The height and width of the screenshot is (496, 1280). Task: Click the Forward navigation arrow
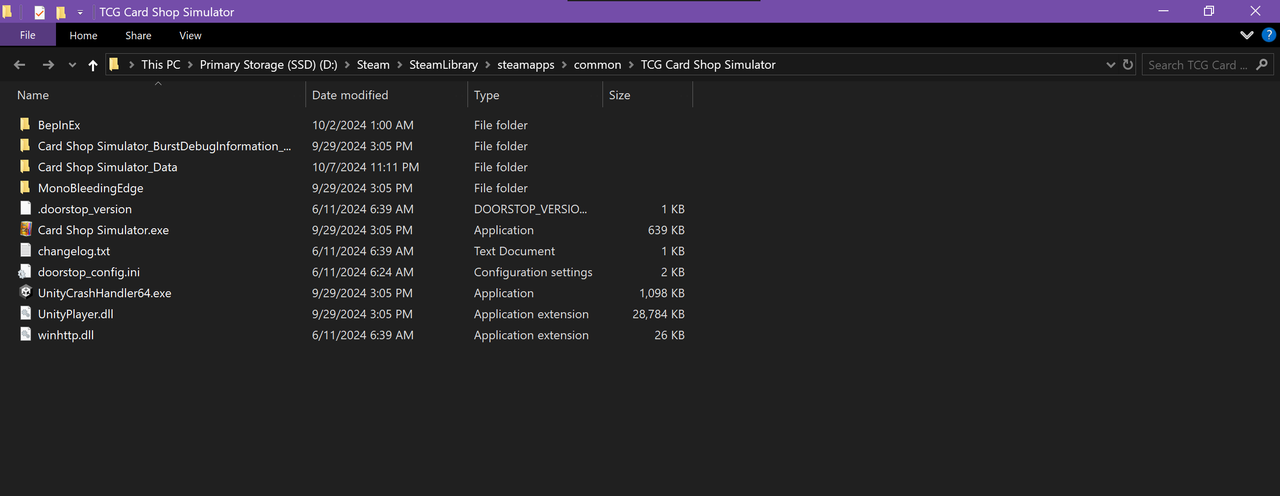click(x=48, y=65)
